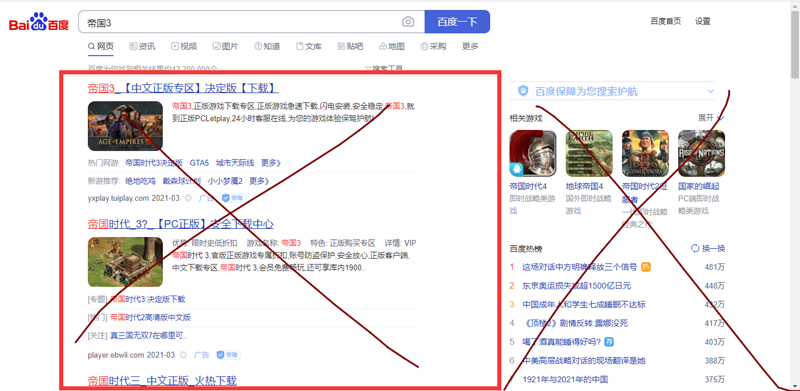Open result 帝国3_【中文正版专区】决定版【下载】
This screenshot has width=800, height=391.
point(183,88)
